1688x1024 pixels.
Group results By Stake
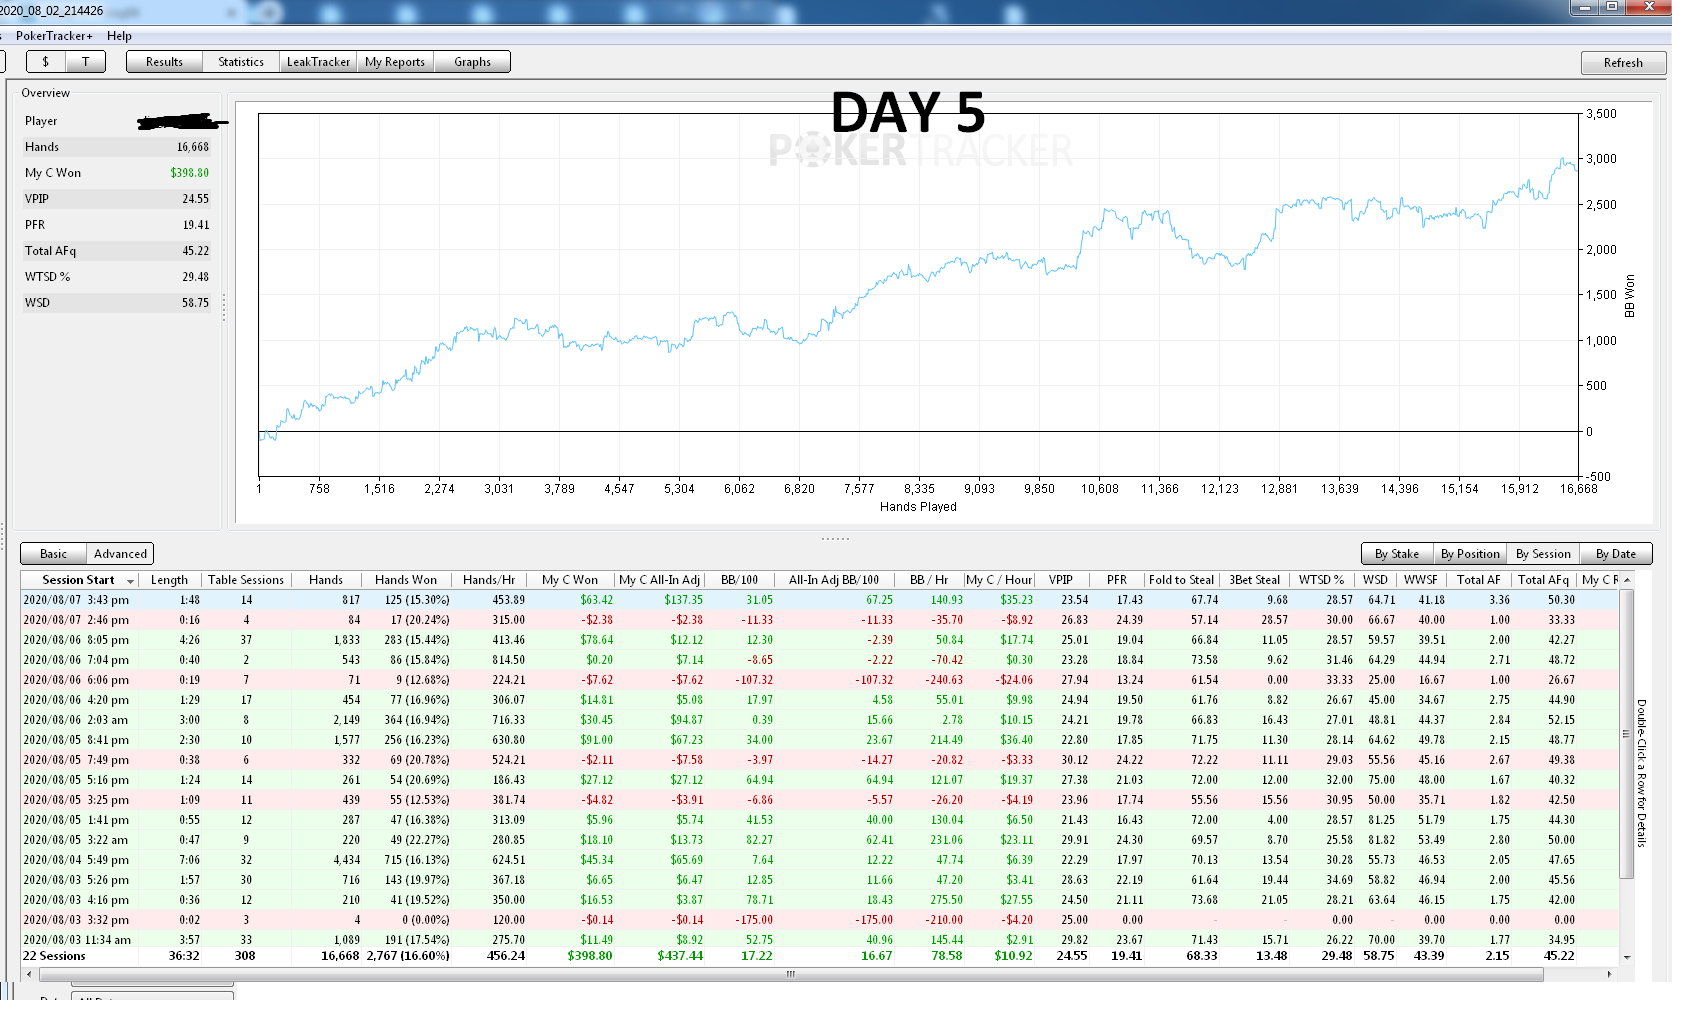click(1397, 554)
